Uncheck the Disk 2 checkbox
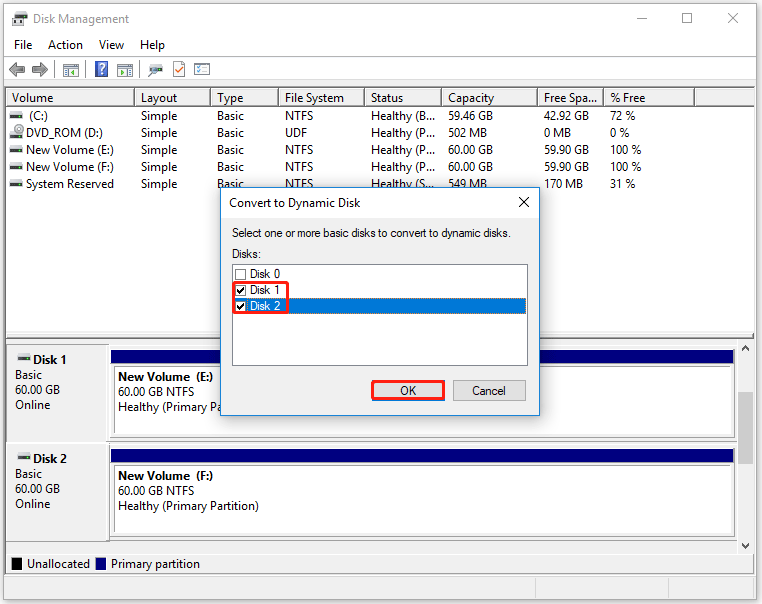Screen dimensions: 762x604 click(241, 306)
